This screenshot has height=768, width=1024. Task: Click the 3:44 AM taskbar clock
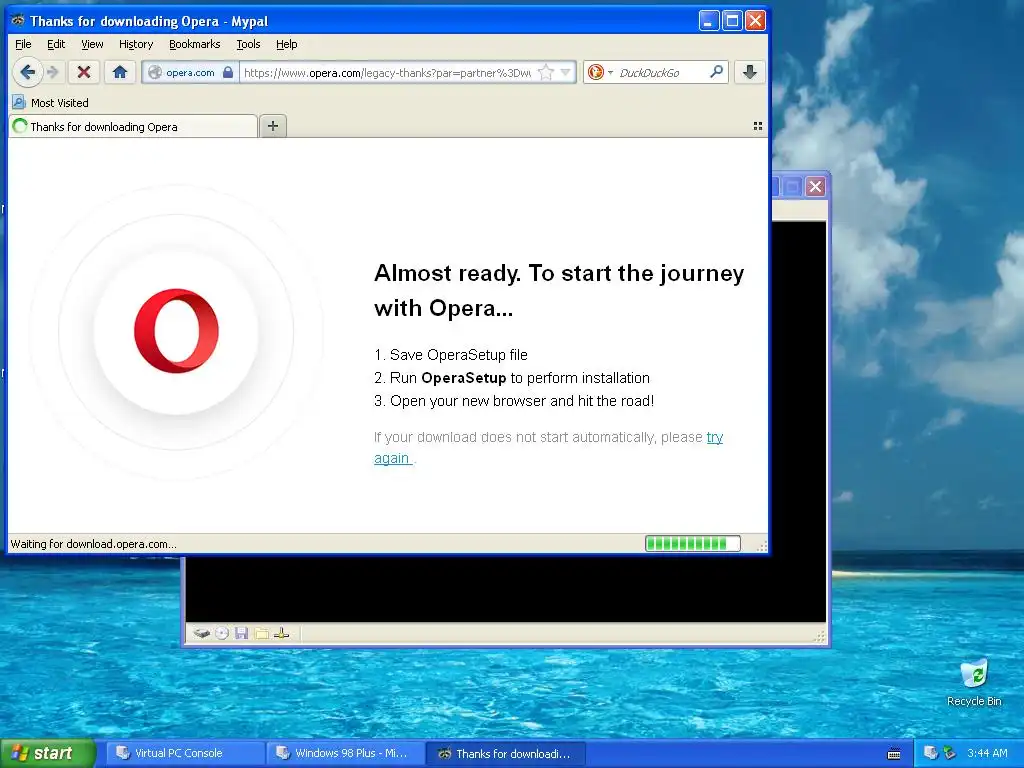987,753
